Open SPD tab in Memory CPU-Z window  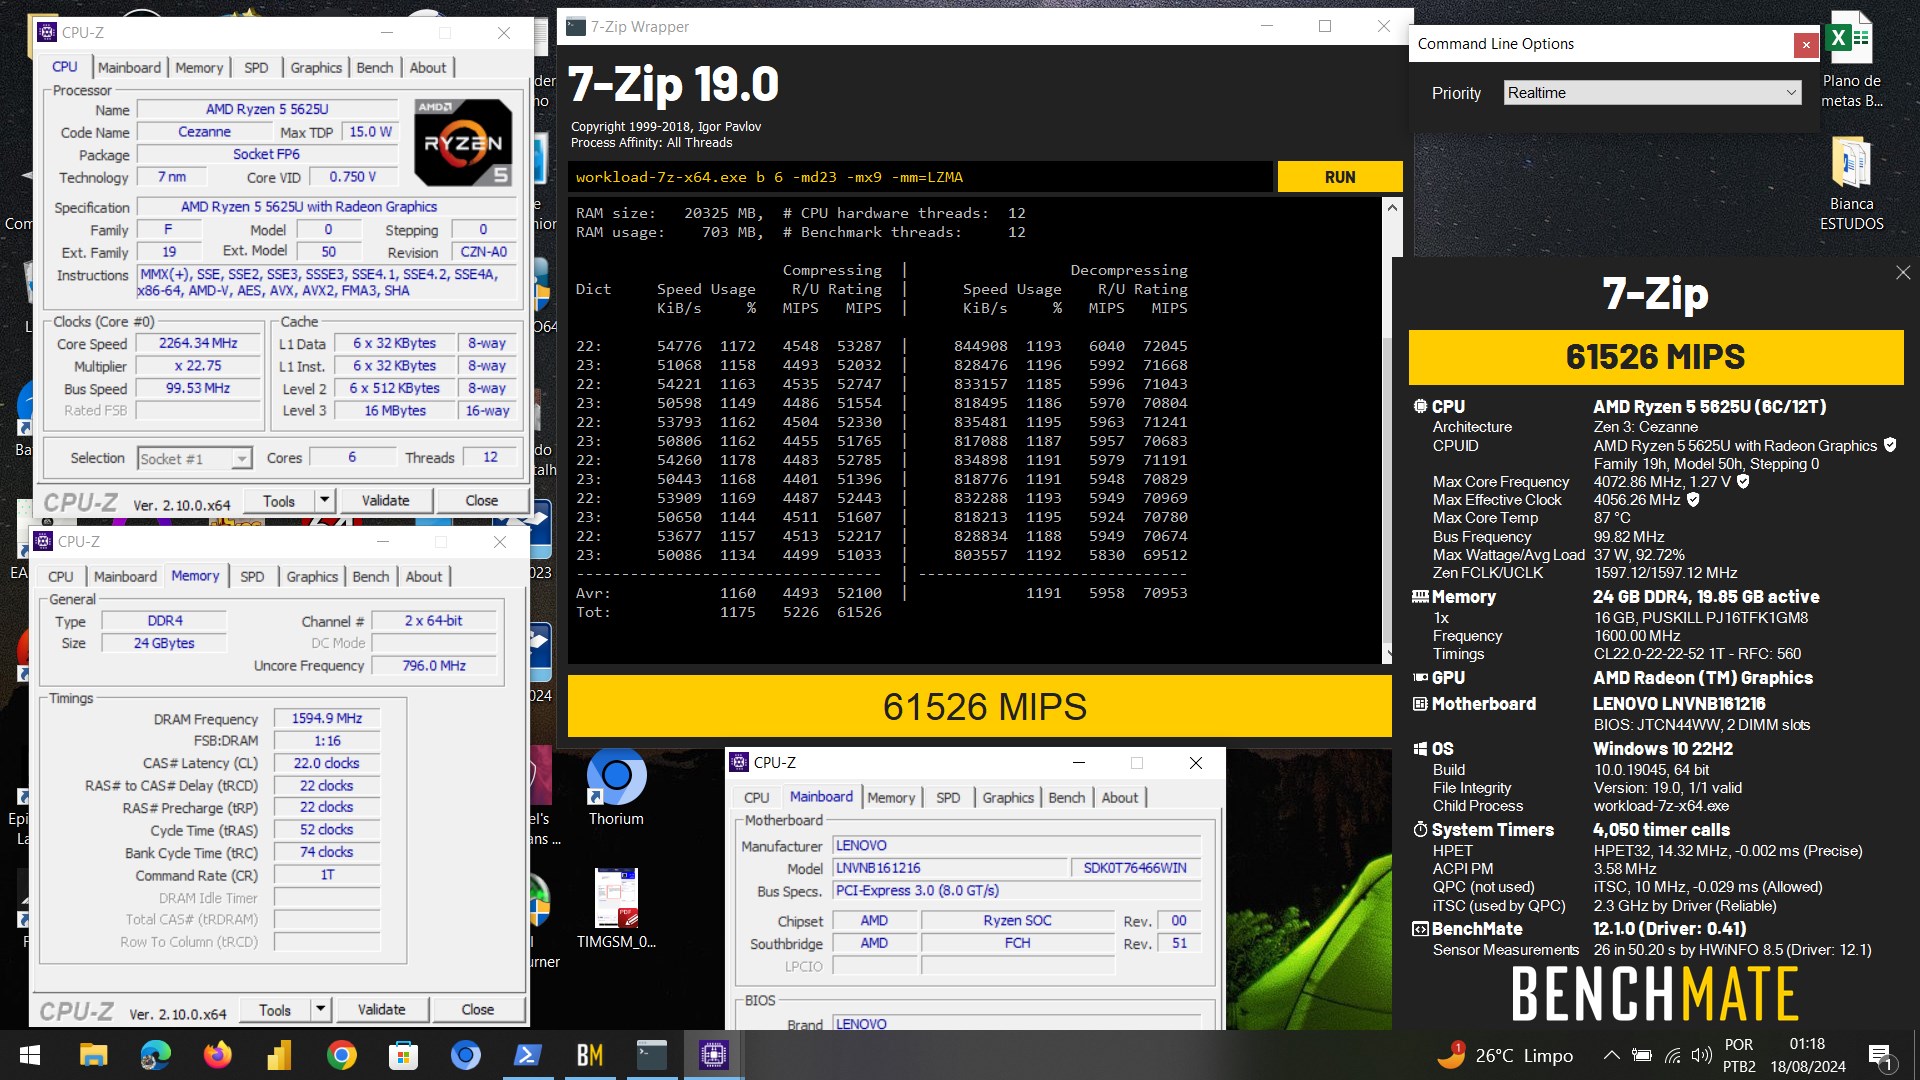pyautogui.click(x=252, y=576)
